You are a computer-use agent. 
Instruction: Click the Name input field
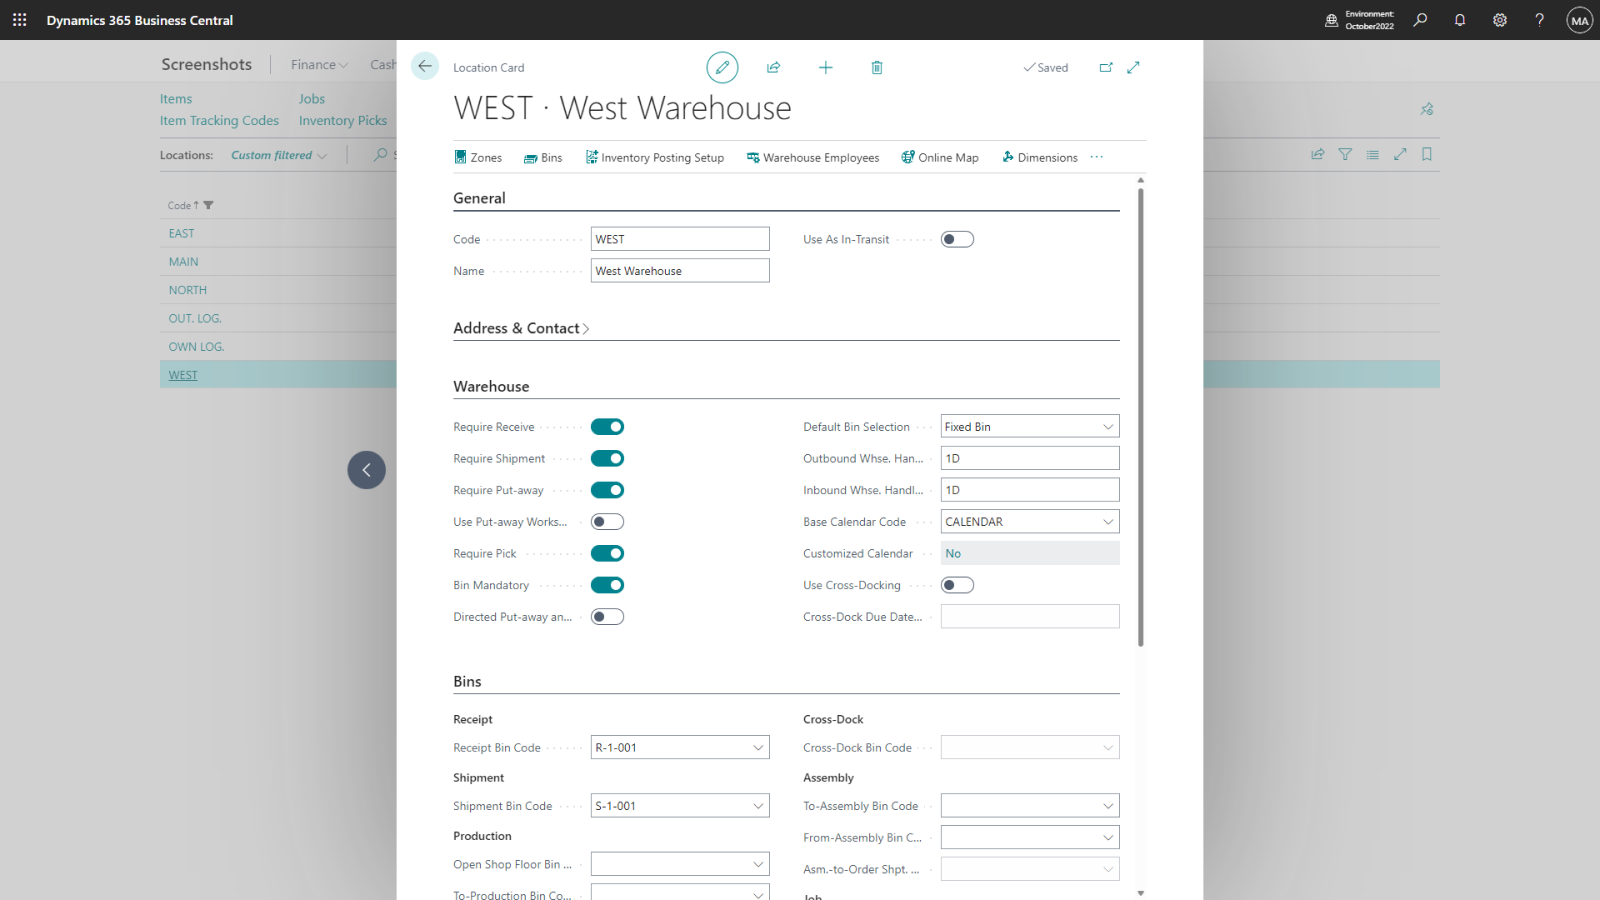[x=680, y=271]
